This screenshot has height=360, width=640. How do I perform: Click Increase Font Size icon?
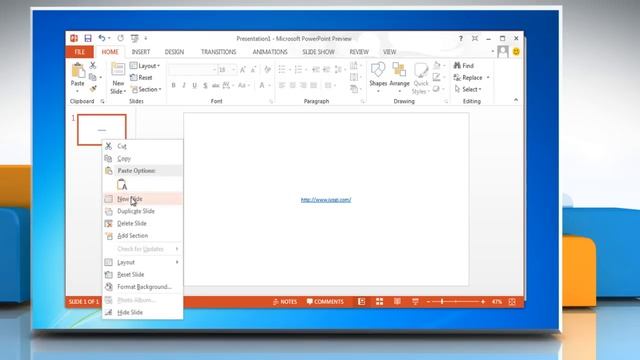(243, 70)
